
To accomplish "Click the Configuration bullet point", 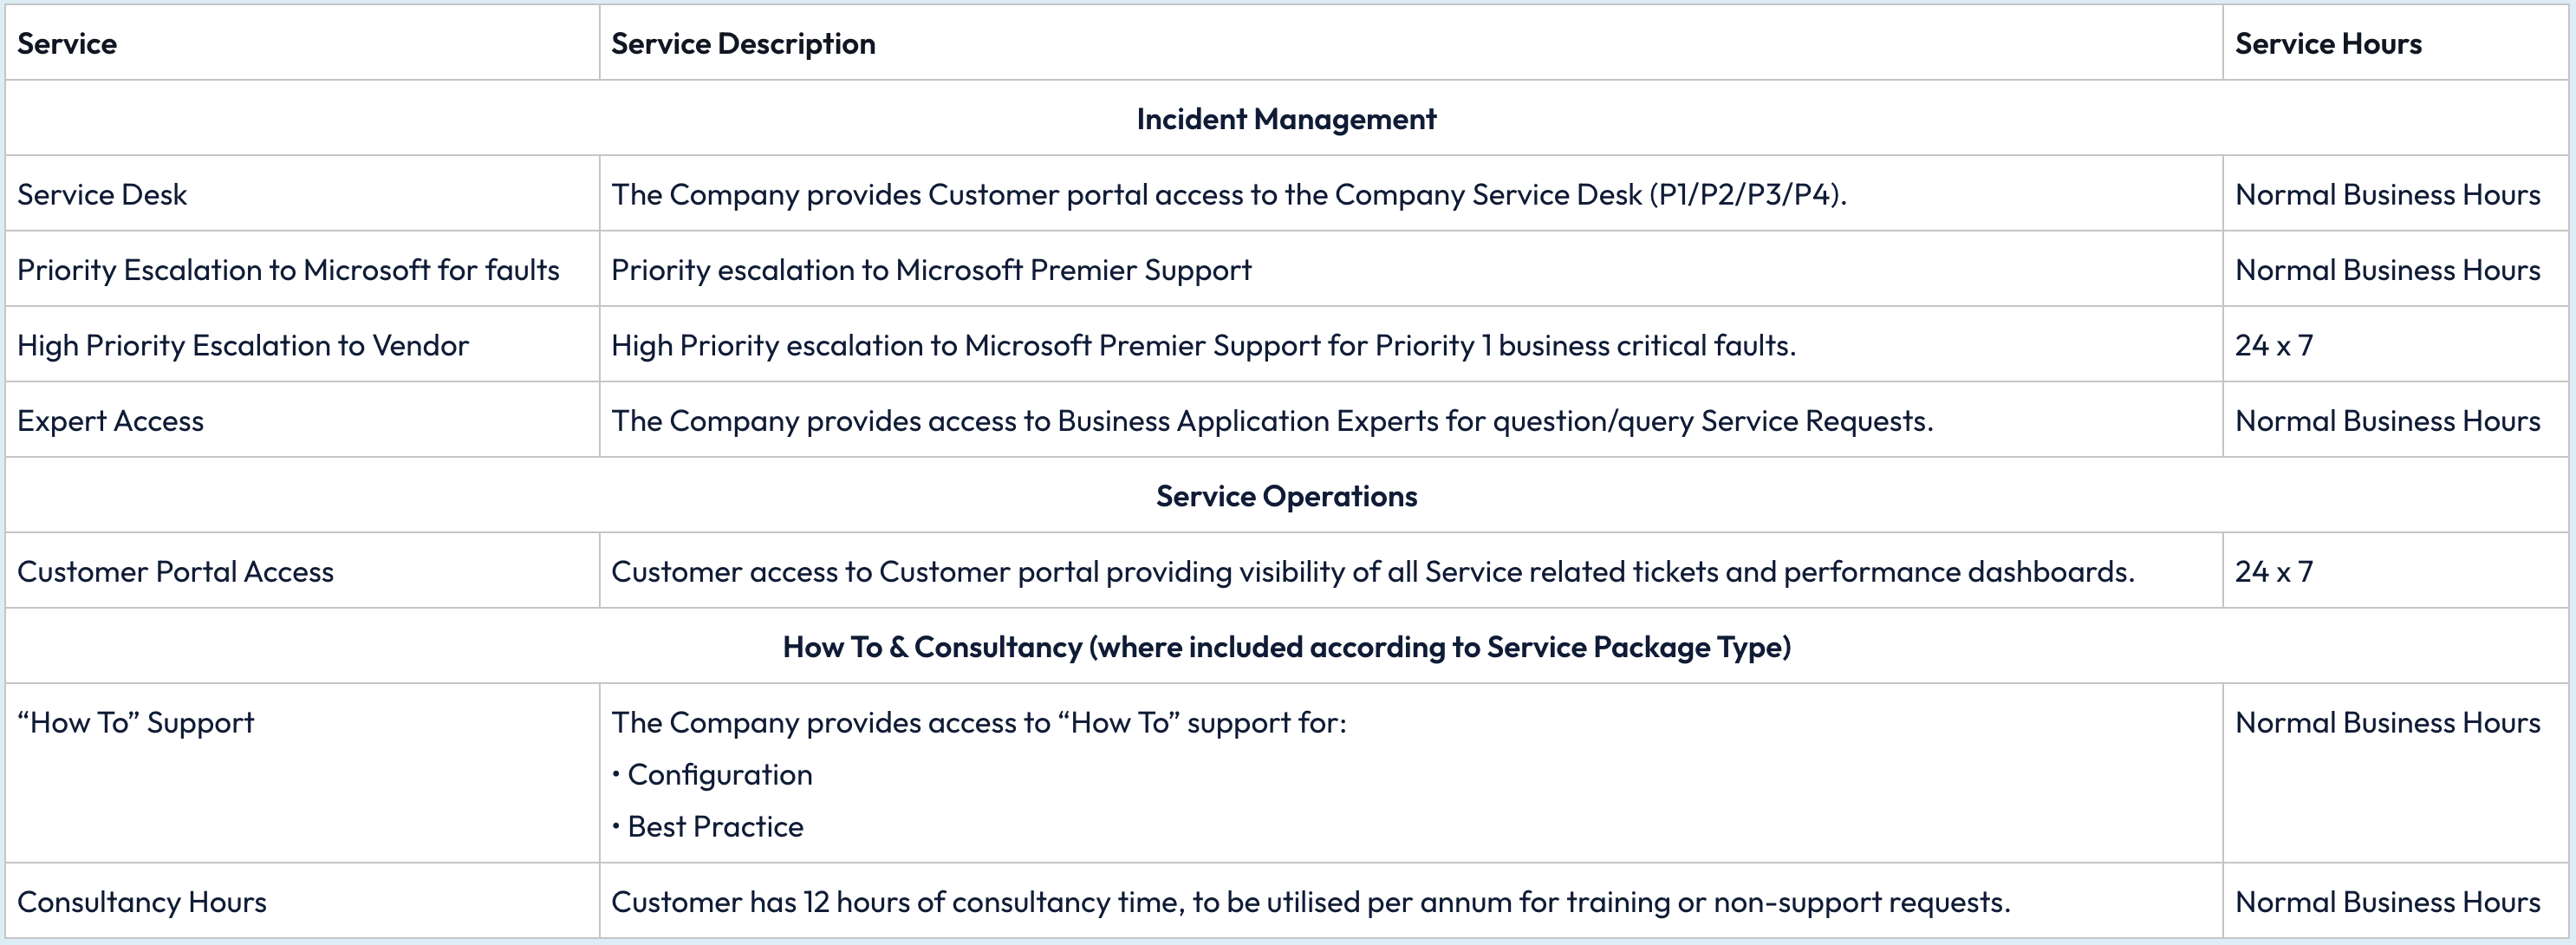I will 719,775.
